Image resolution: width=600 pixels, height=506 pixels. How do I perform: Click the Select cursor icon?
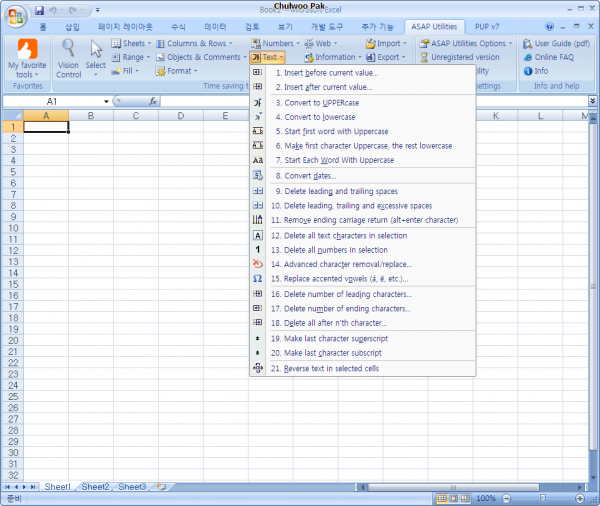[x=96, y=49]
